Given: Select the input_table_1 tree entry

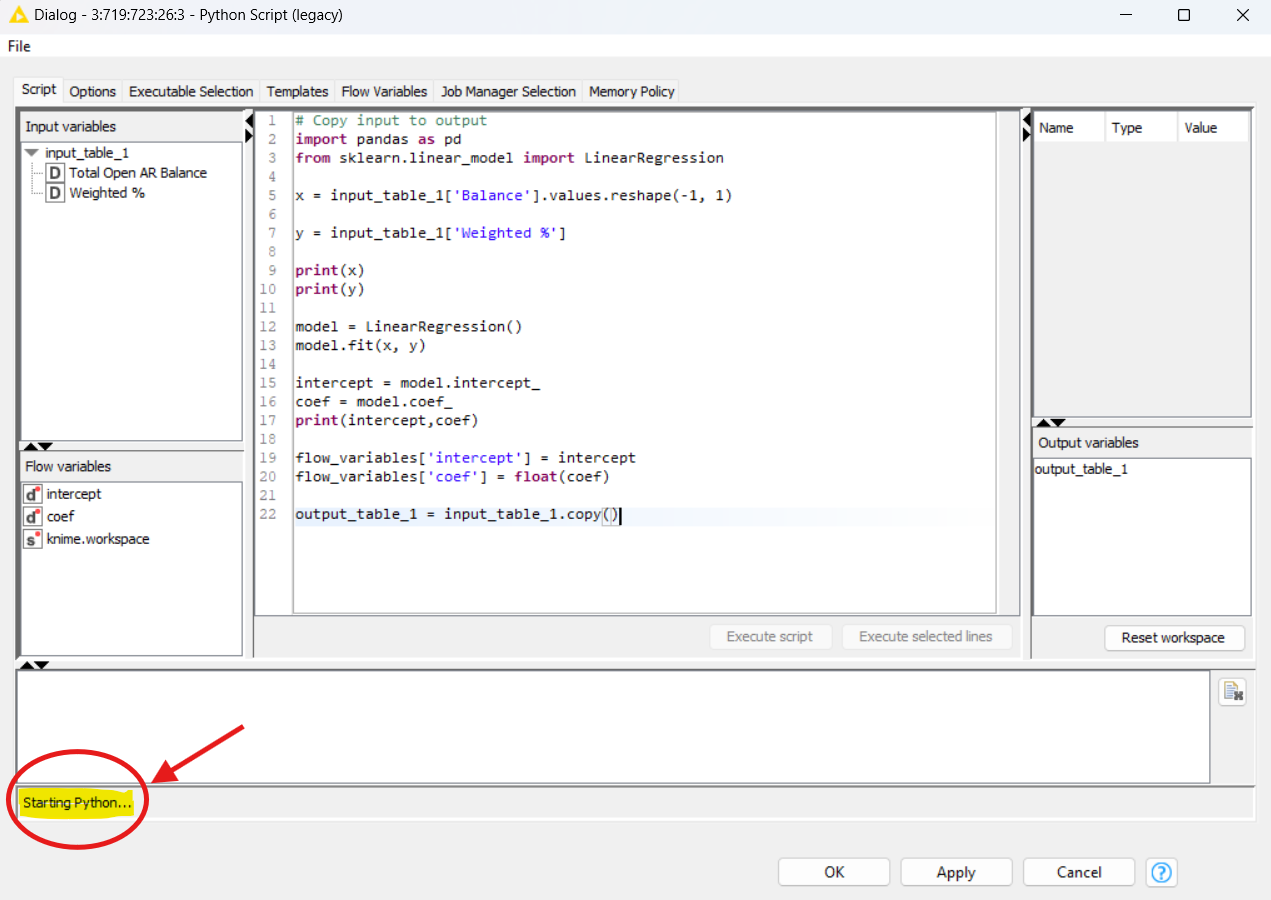Looking at the screenshot, I should 87,153.
